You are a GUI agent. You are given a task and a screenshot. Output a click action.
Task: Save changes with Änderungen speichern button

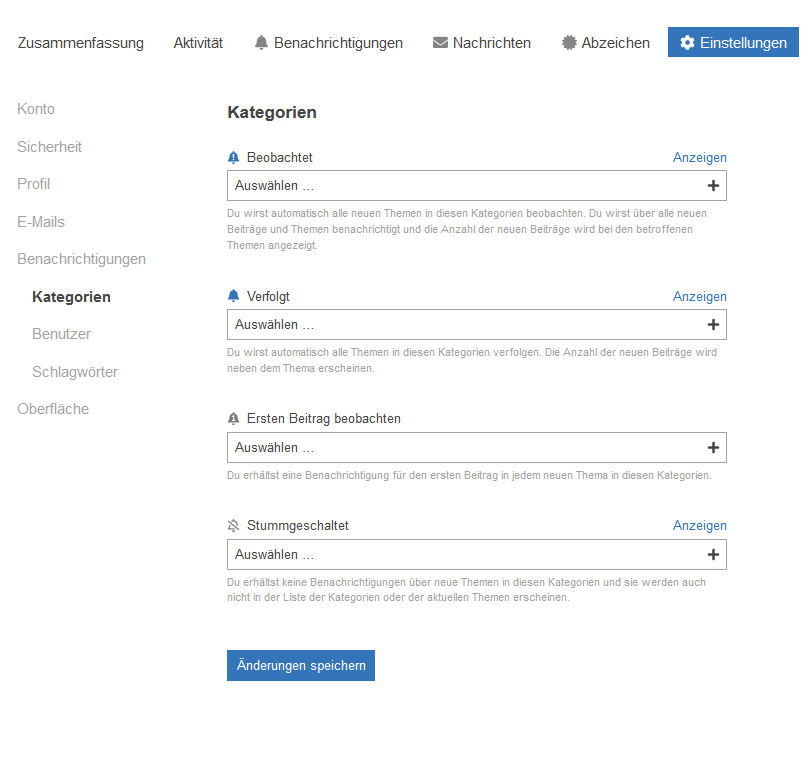301,665
